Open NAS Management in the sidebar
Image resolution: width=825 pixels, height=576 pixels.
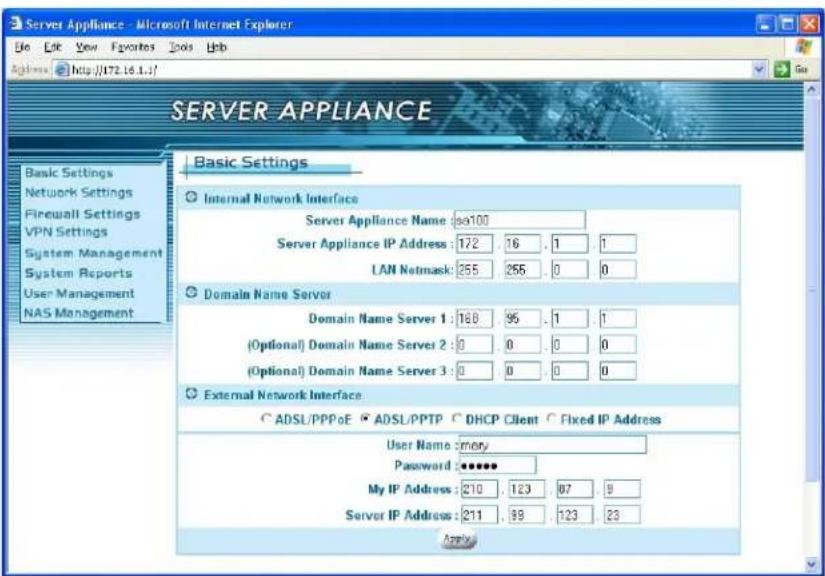point(78,313)
